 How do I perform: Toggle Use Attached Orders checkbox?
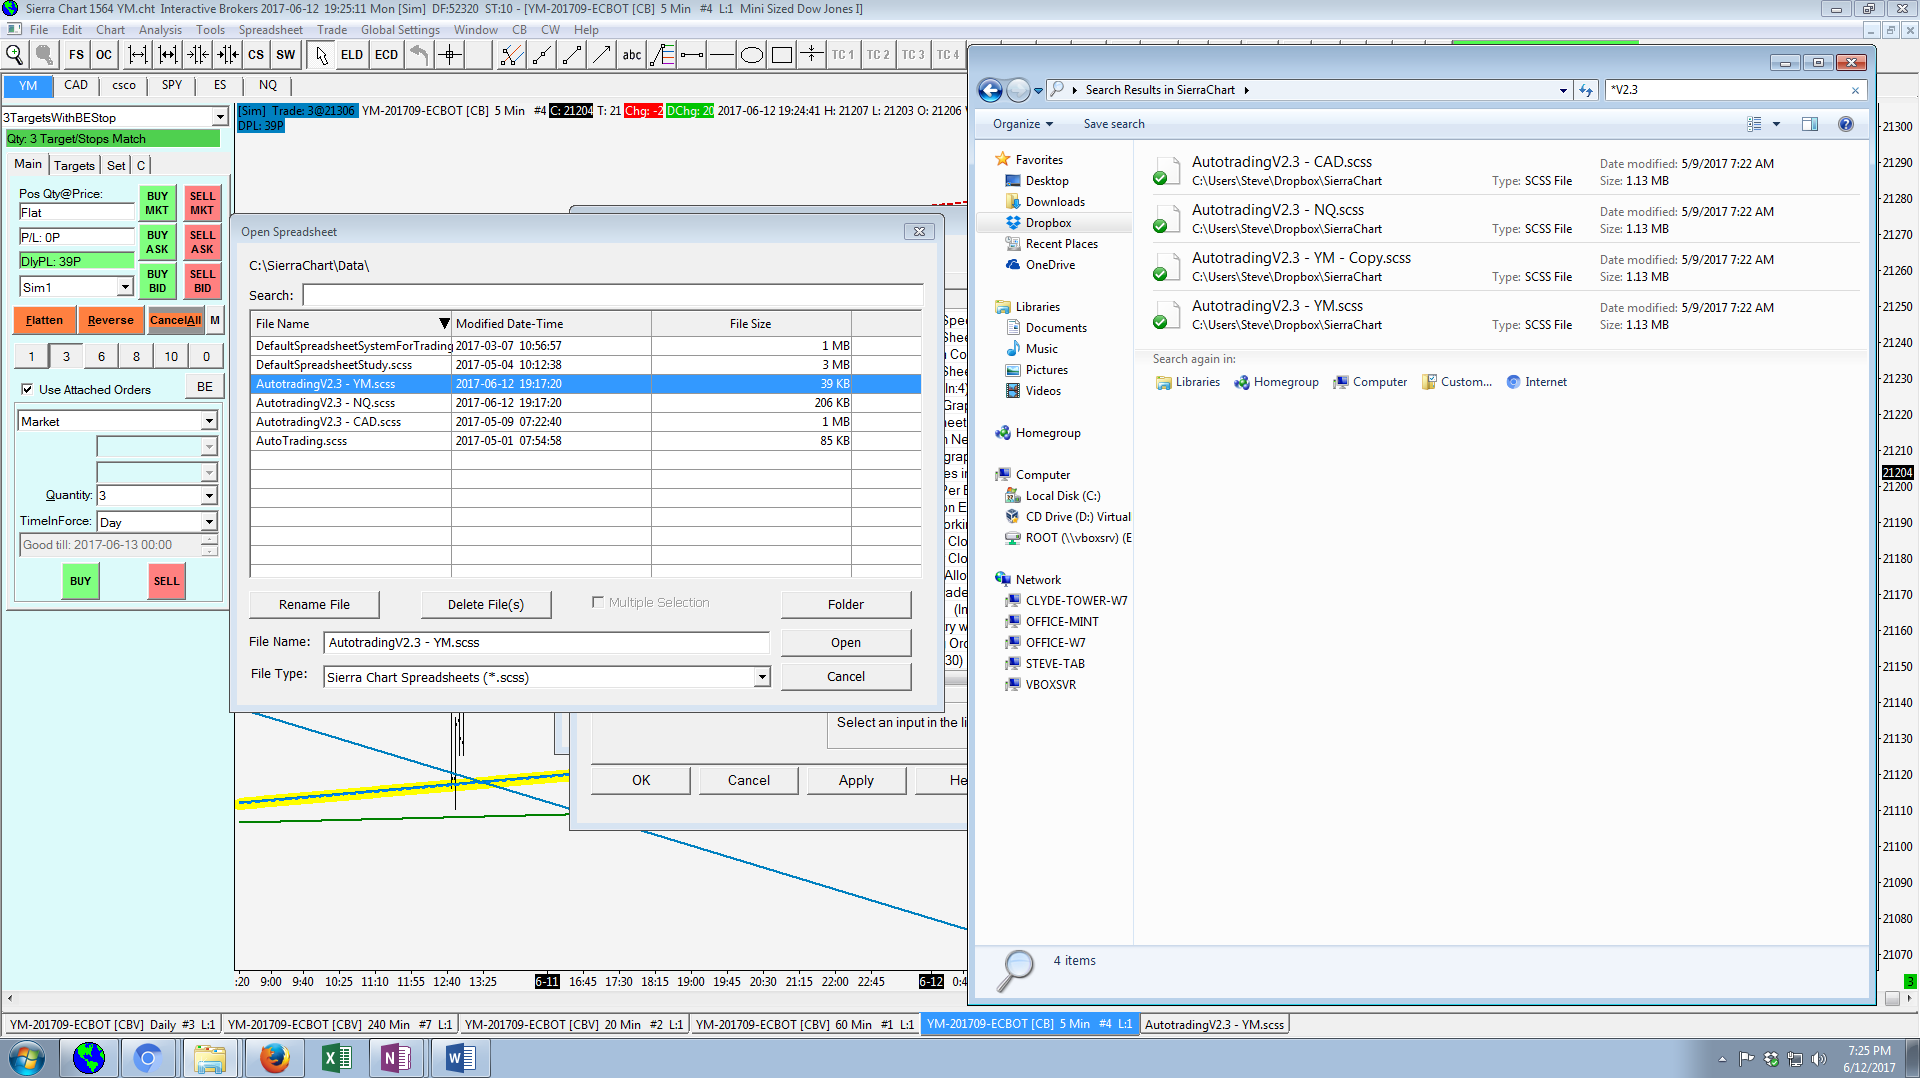click(27, 389)
